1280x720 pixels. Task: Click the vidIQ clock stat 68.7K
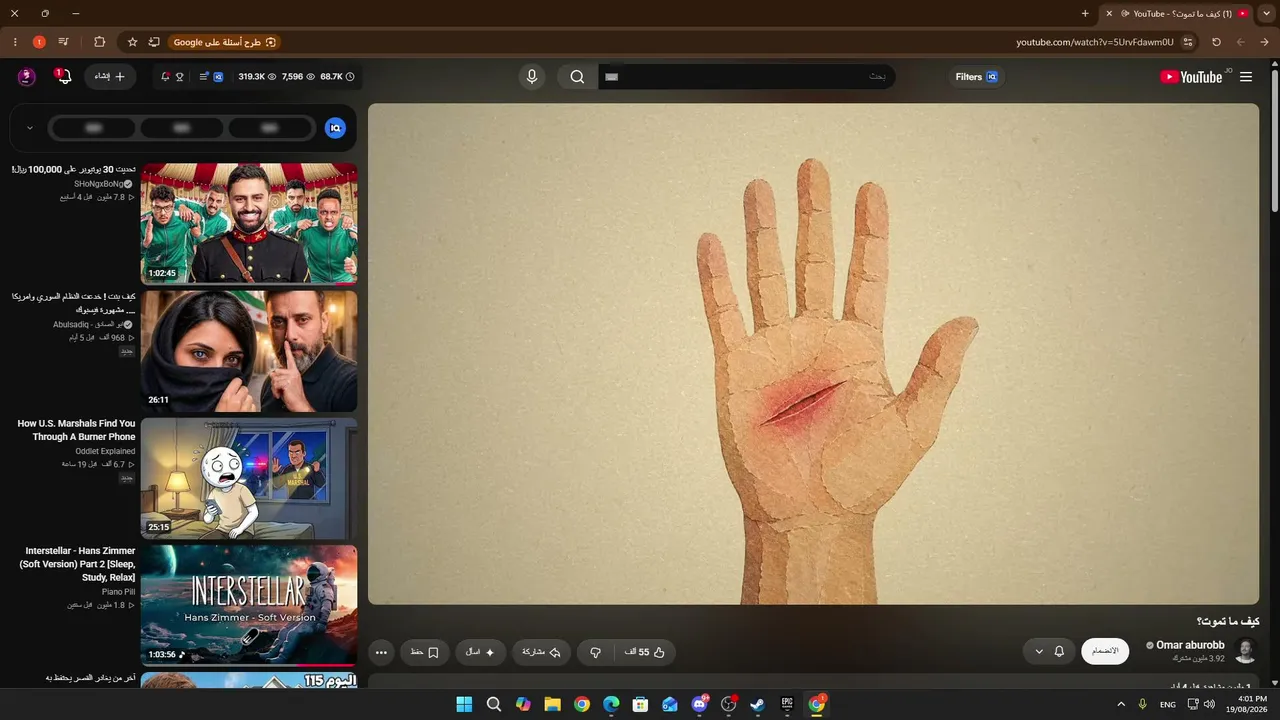(x=337, y=77)
